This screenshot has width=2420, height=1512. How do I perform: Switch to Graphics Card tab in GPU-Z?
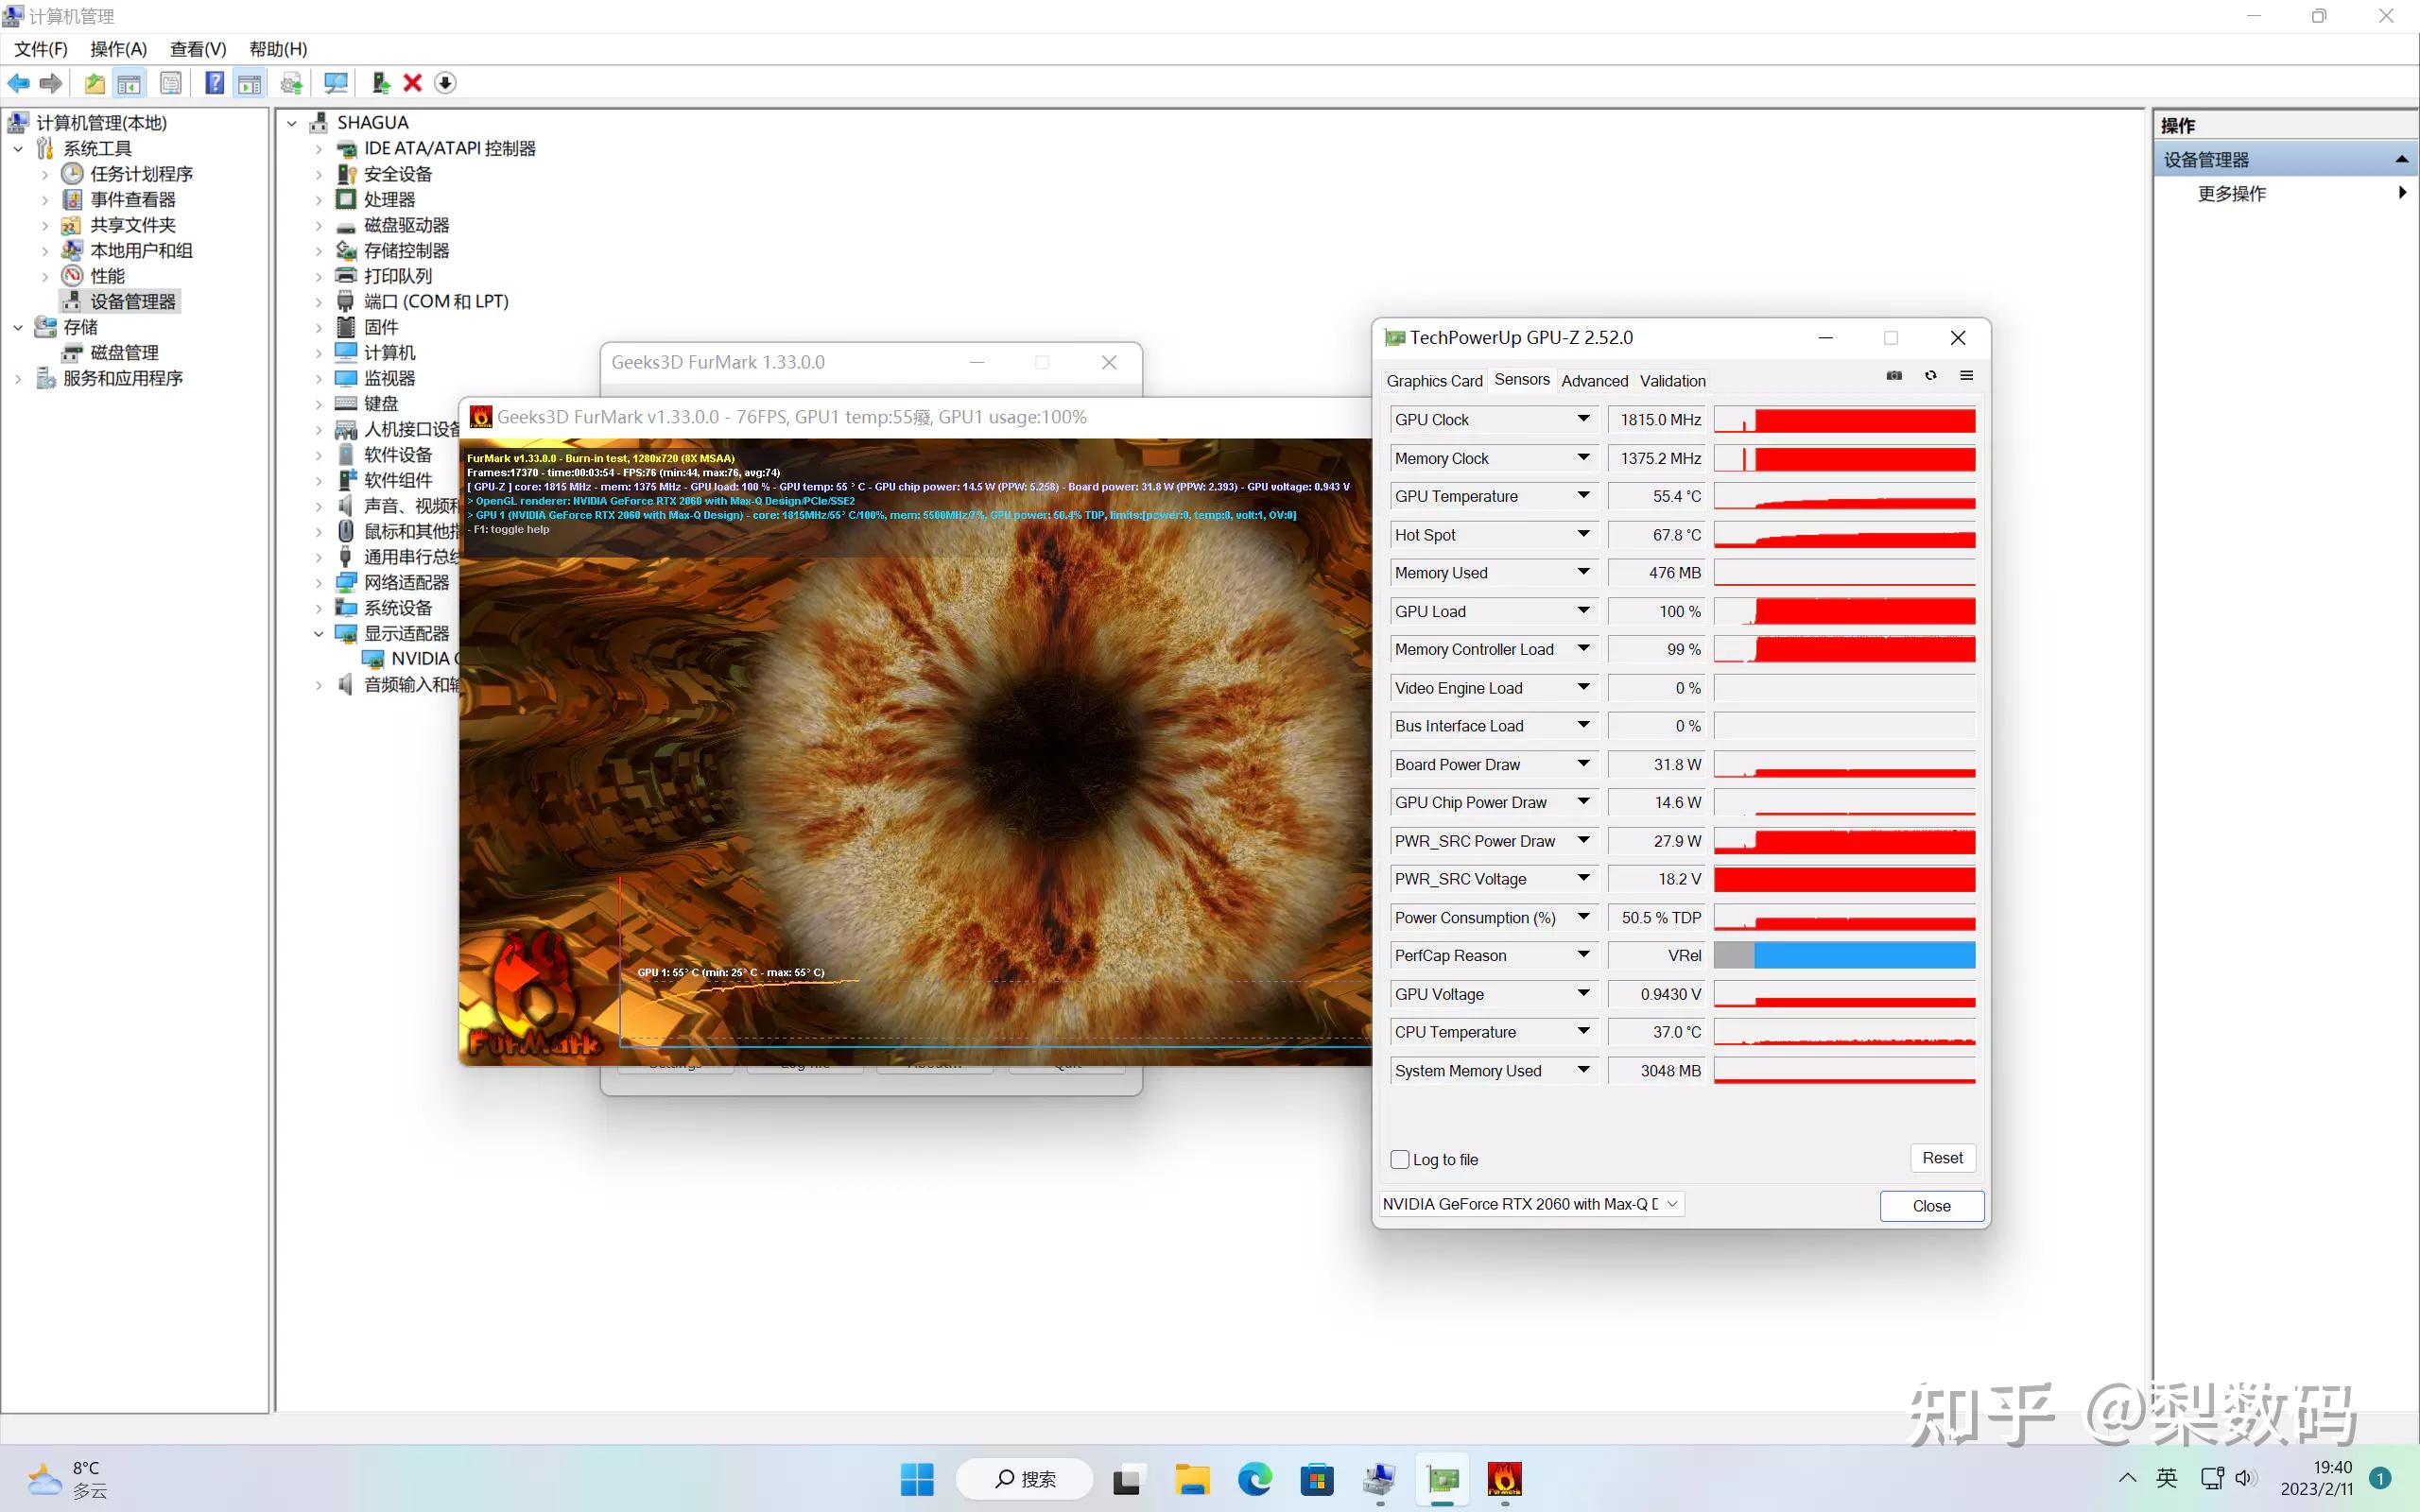[1434, 381]
